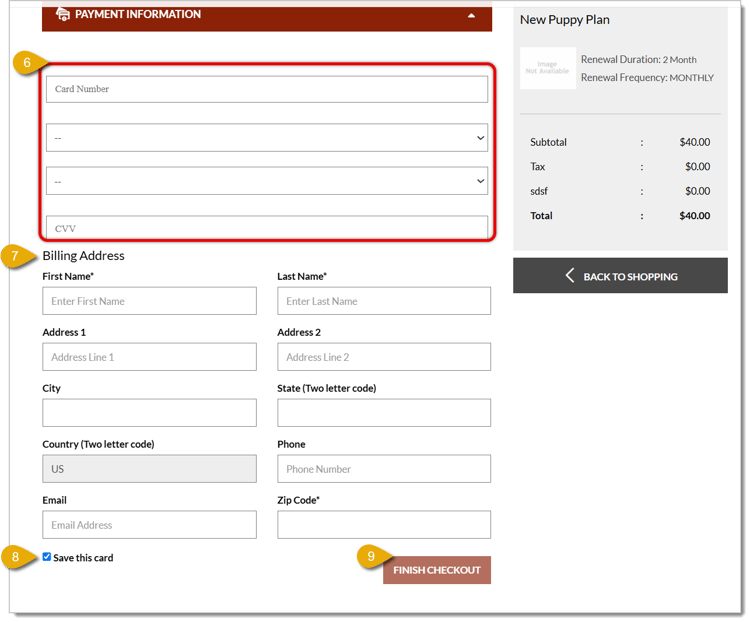Focus the Enter Last Name field
This screenshot has width=750, height=622.
point(384,301)
